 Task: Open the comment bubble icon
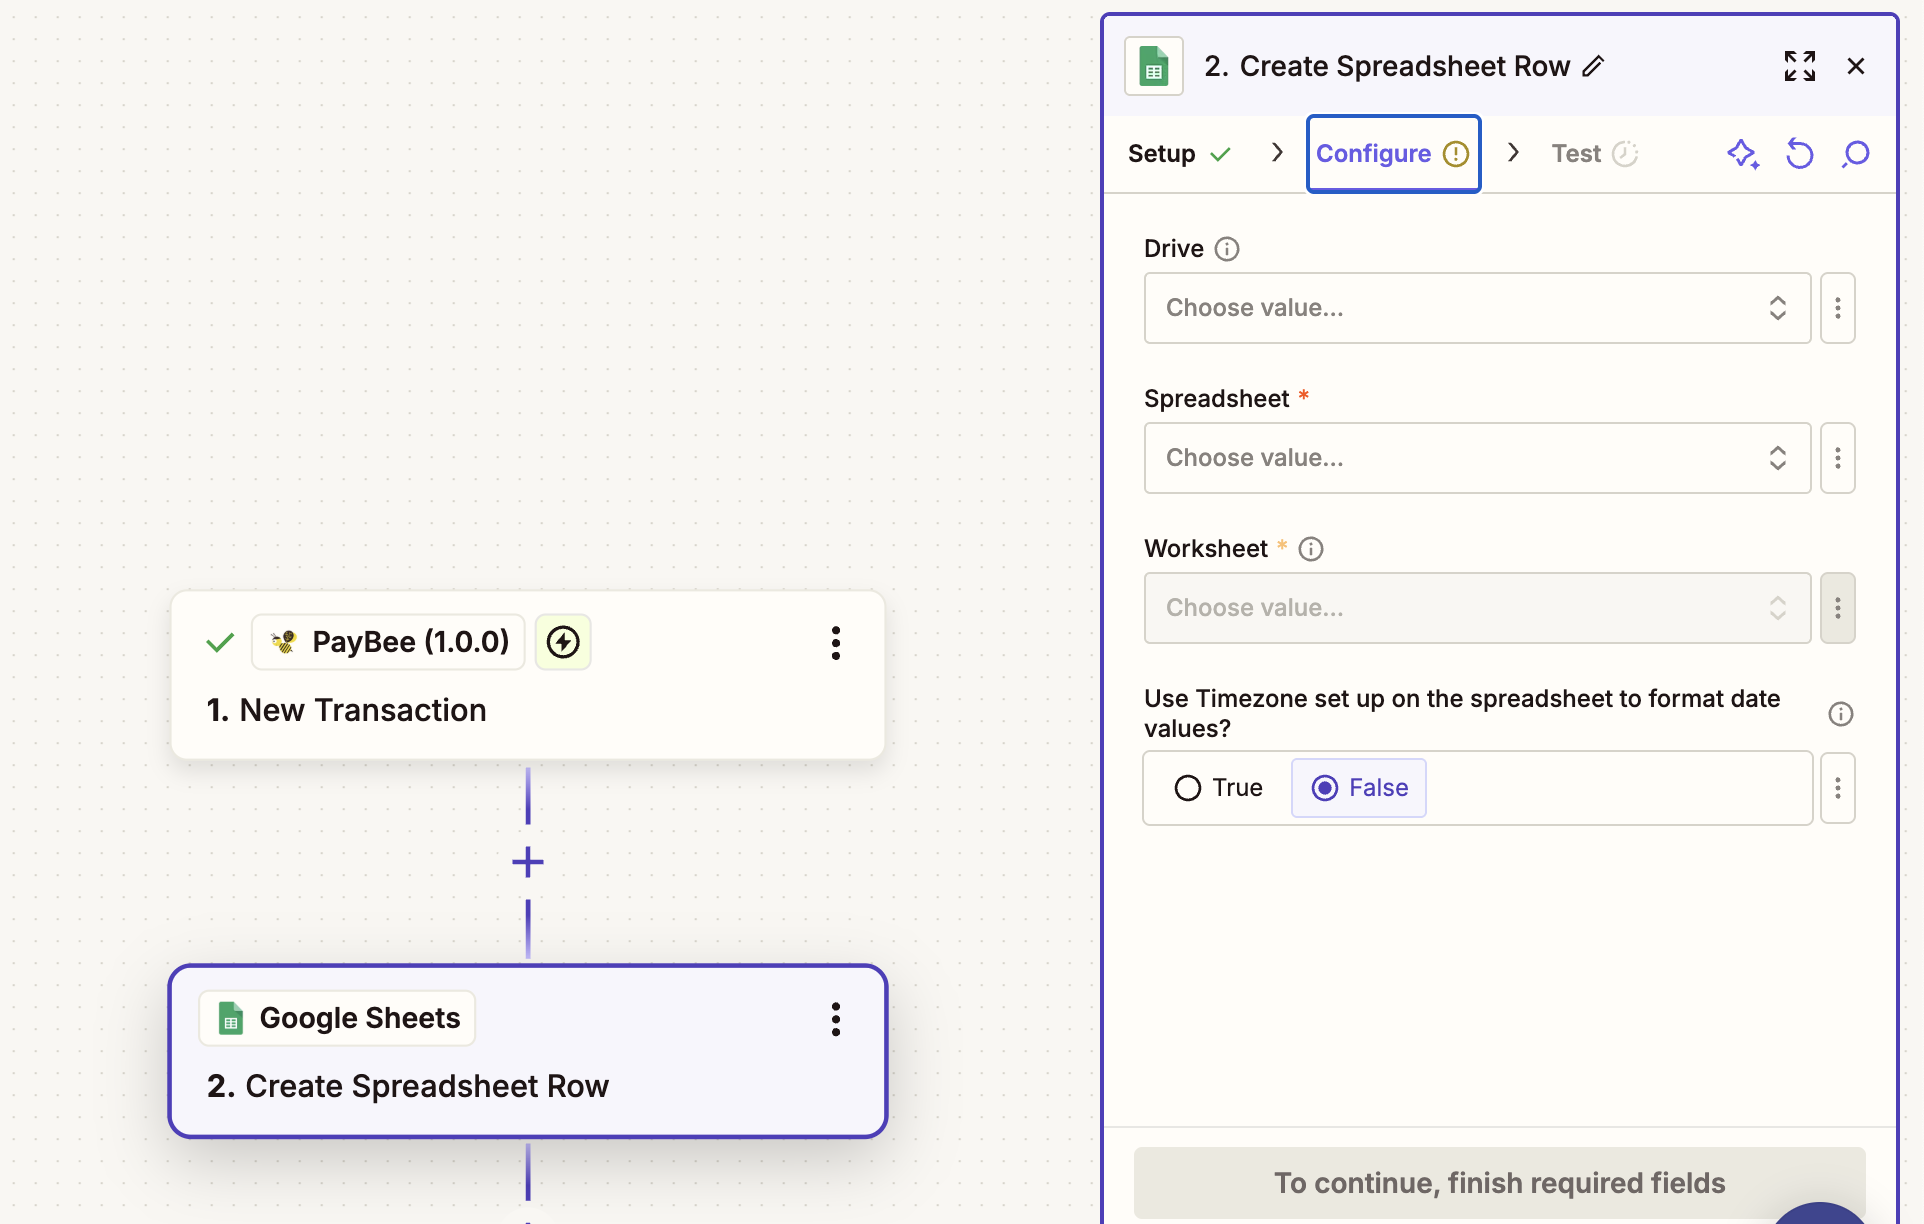pos(1856,154)
